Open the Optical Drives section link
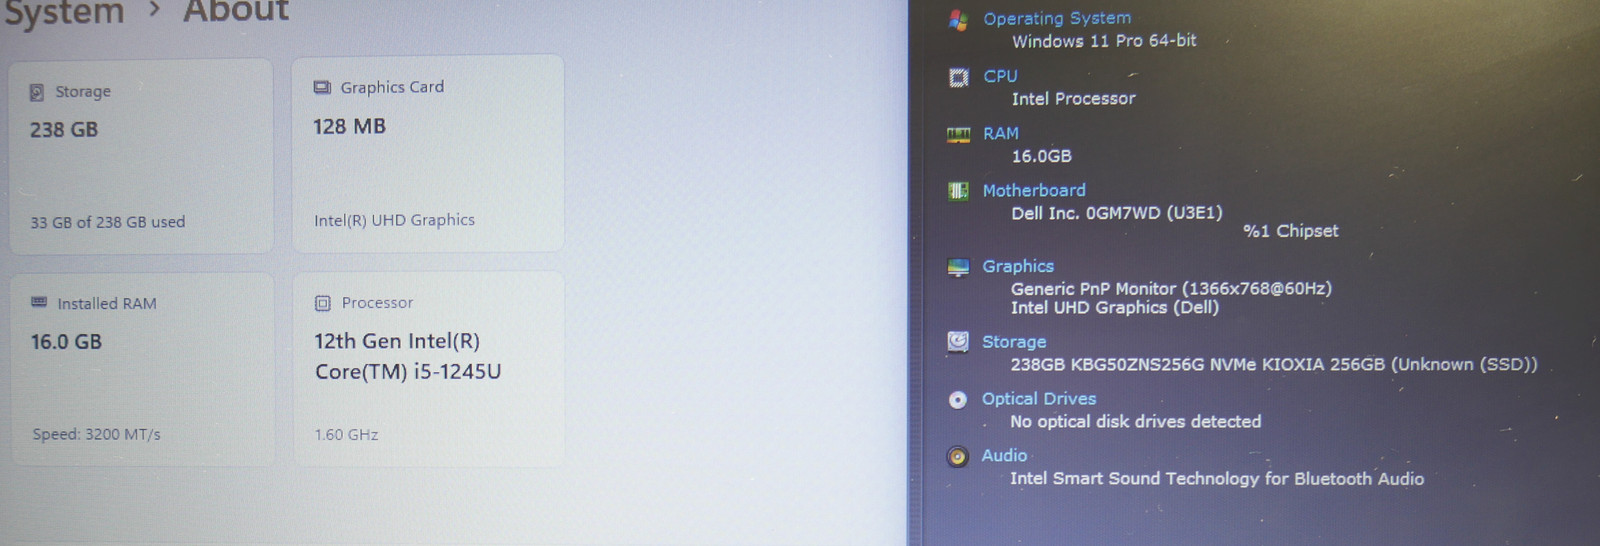Screen dimensions: 1600x546 pyautogui.click(x=1038, y=399)
